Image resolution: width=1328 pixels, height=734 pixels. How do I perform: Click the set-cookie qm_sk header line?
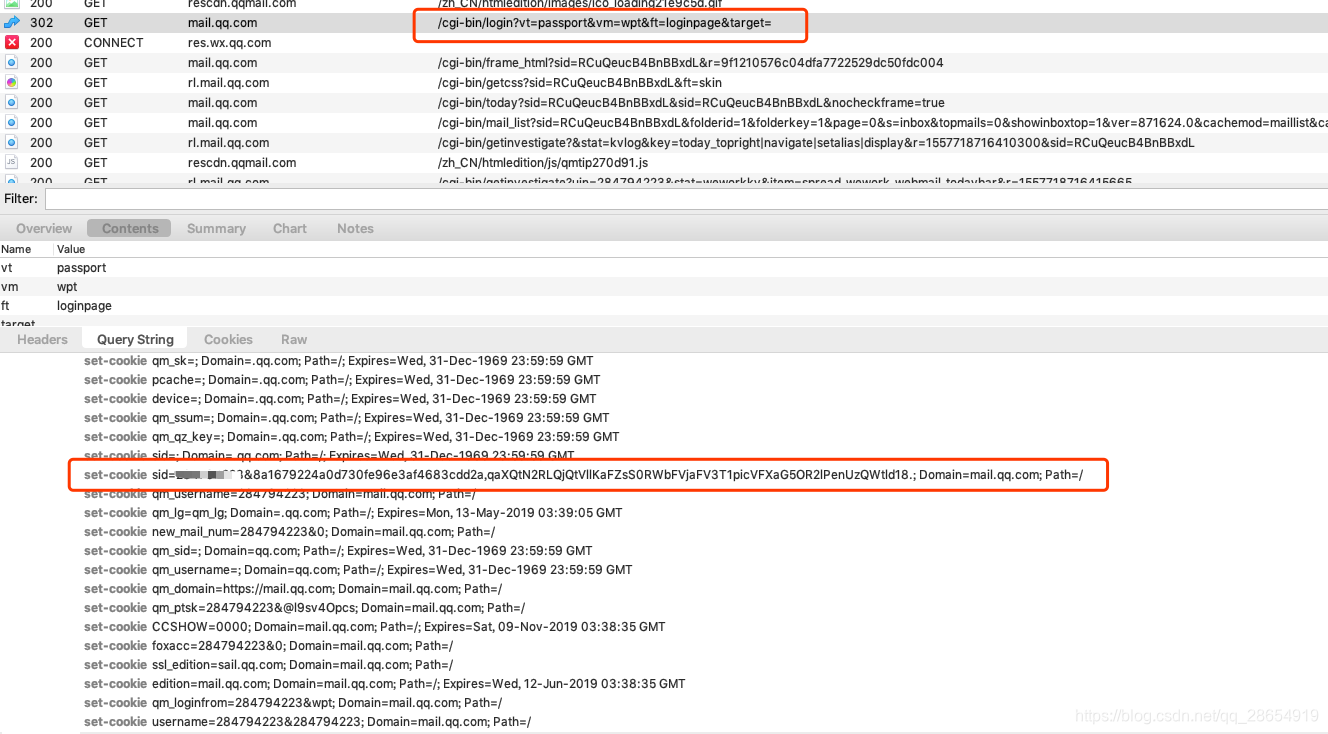(x=338, y=360)
